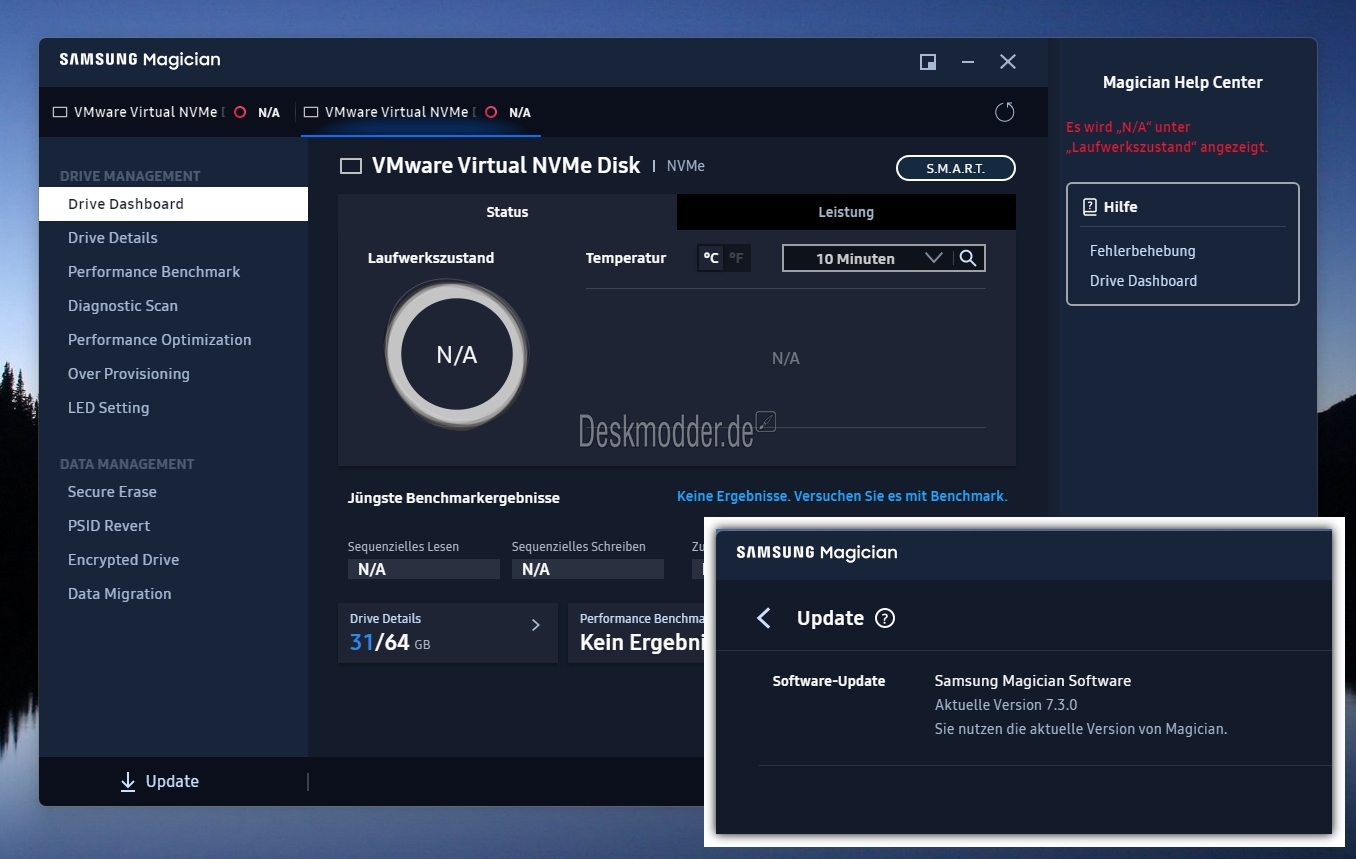The height and width of the screenshot is (859, 1356).
Task: Switch to the Leistung tab
Action: pos(846,212)
